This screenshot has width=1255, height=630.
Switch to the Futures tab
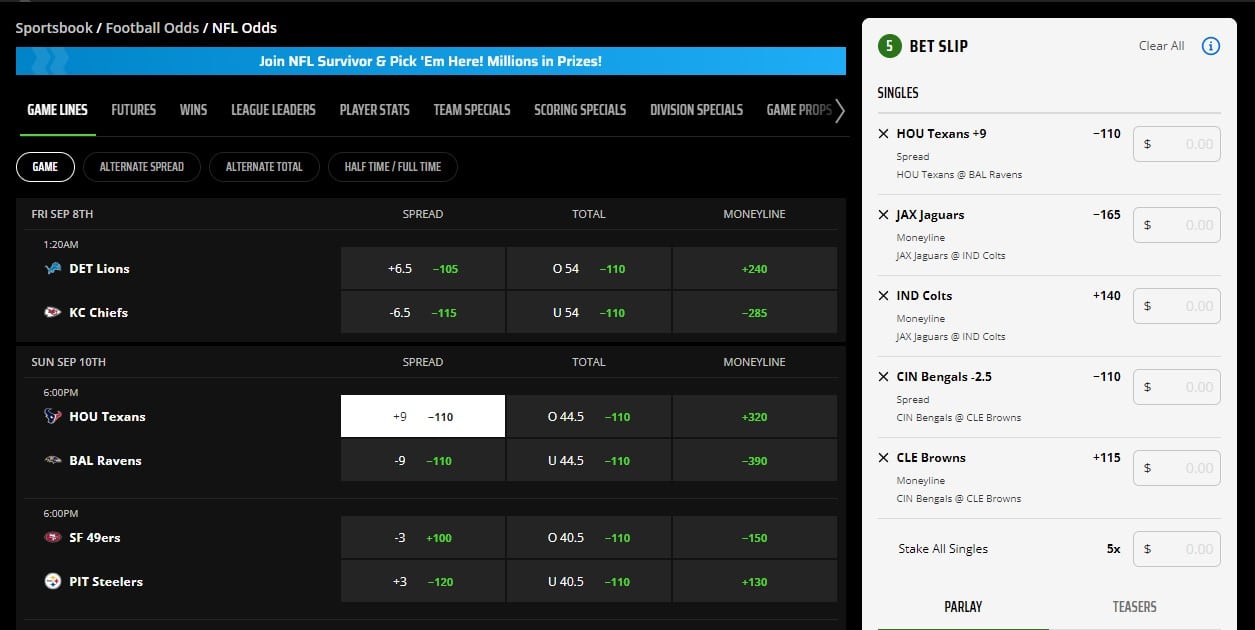pyautogui.click(x=133, y=110)
